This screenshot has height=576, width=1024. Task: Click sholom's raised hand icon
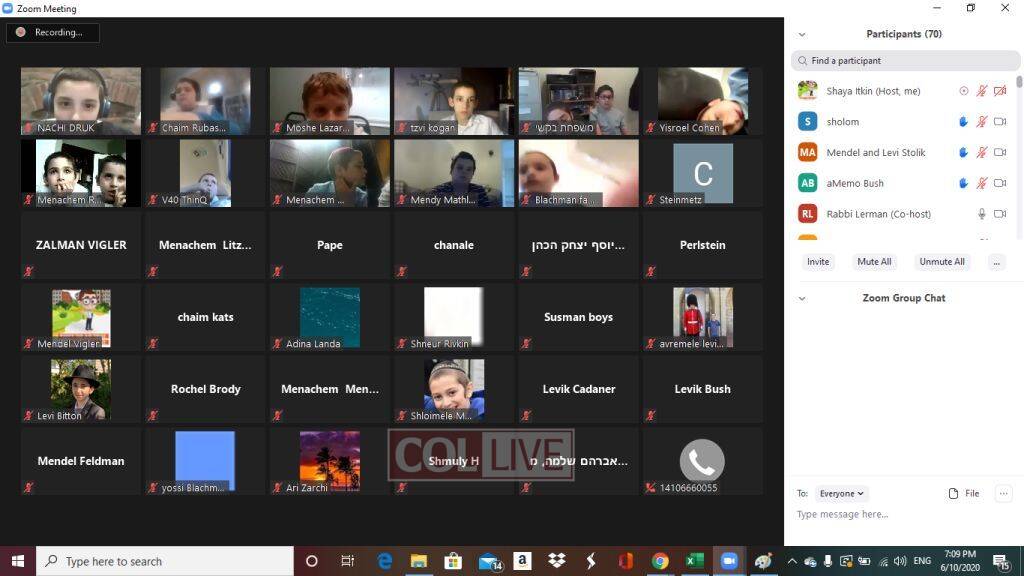coord(964,122)
